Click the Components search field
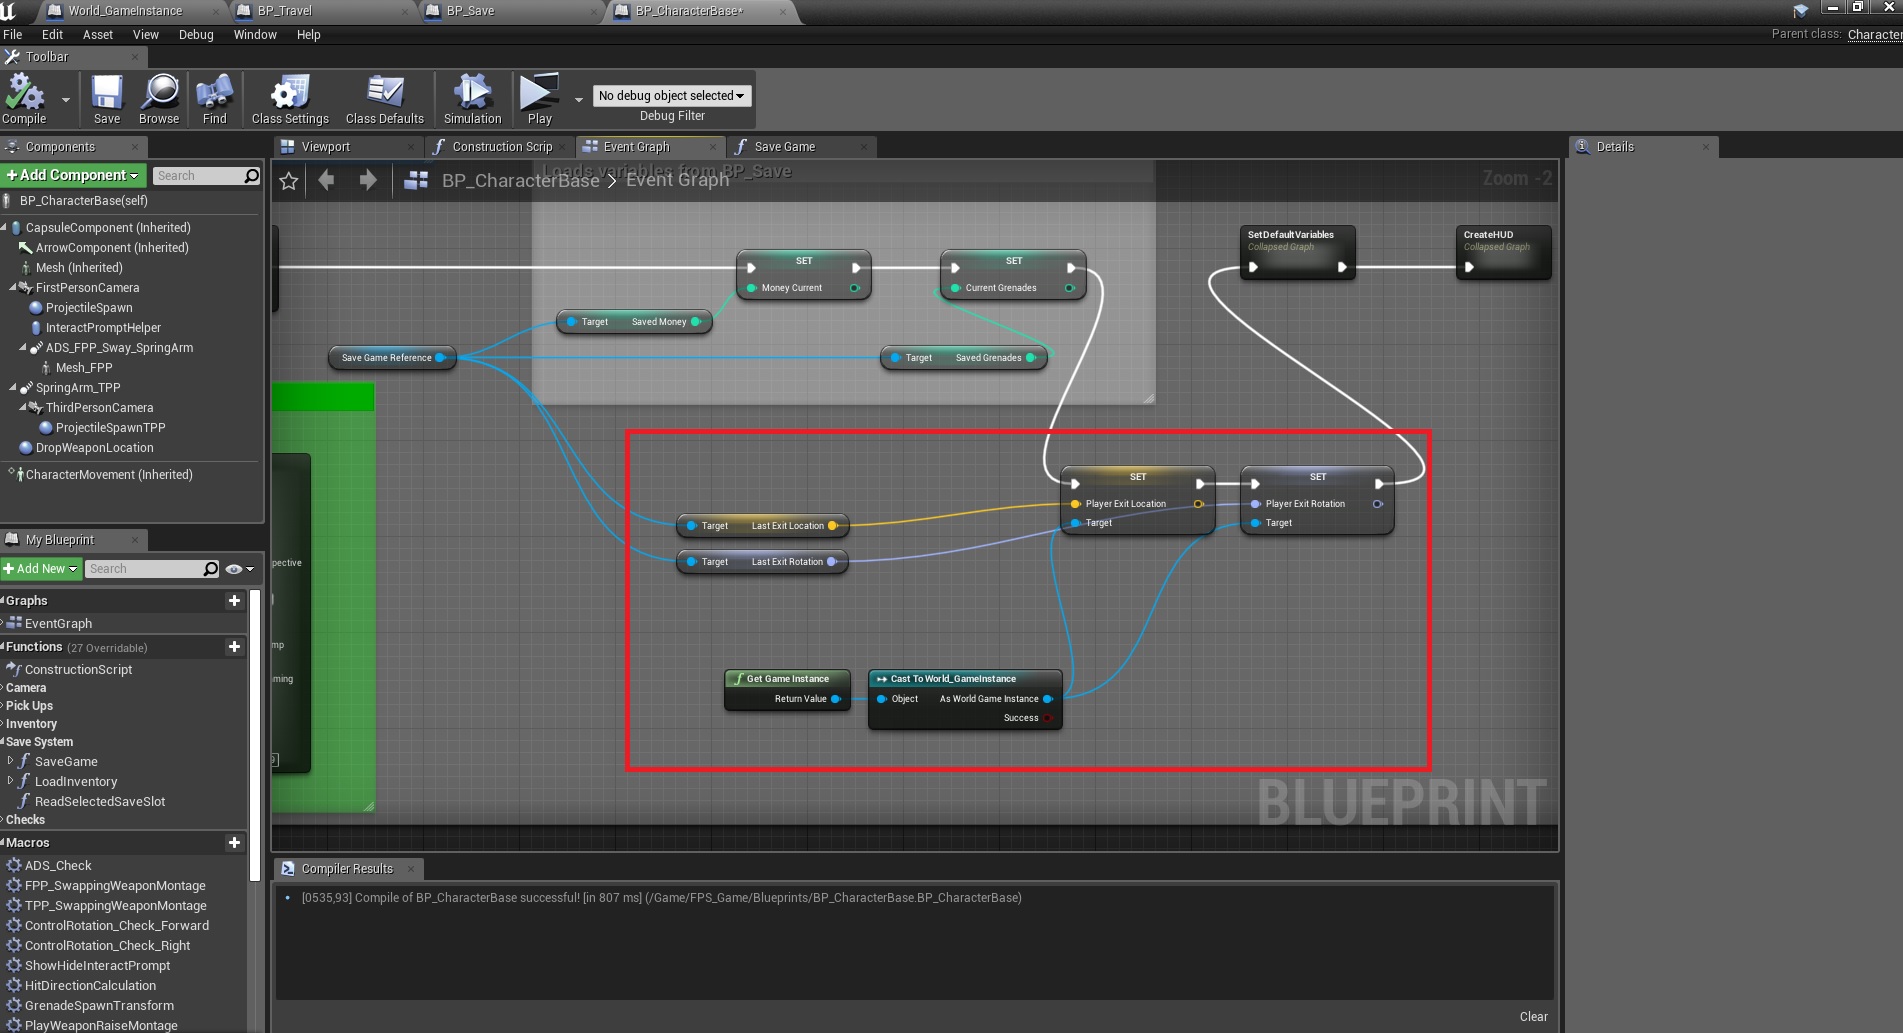The image size is (1903, 1033). pyautogui.click(x=200, y=176)
